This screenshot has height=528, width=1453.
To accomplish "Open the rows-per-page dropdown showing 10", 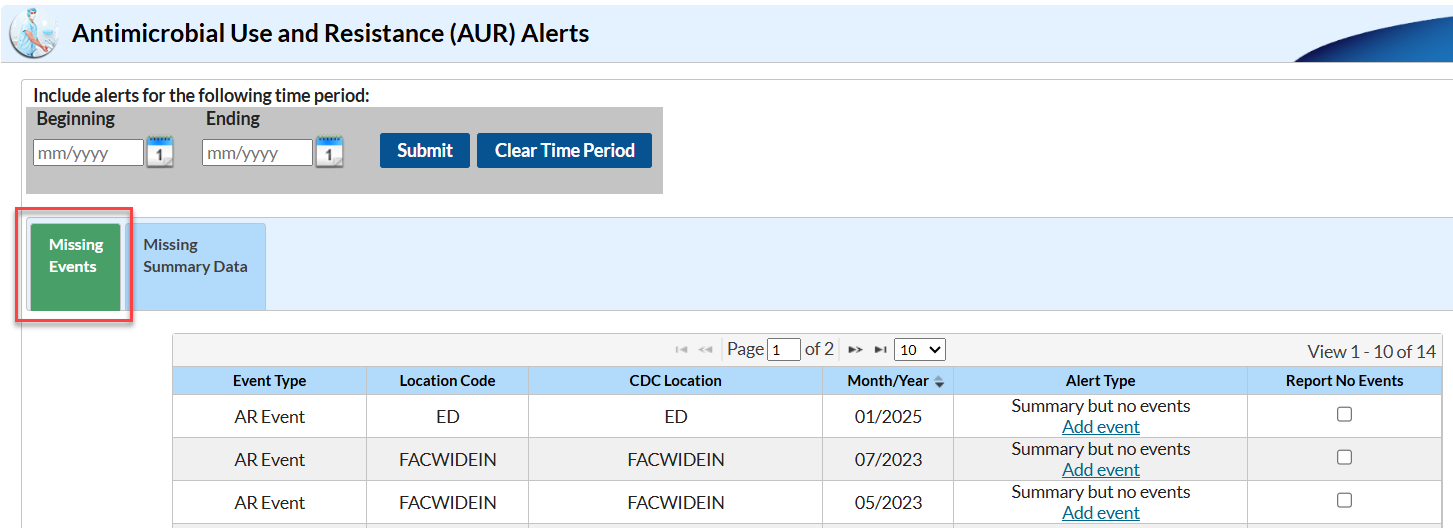I will click(919, 350).
